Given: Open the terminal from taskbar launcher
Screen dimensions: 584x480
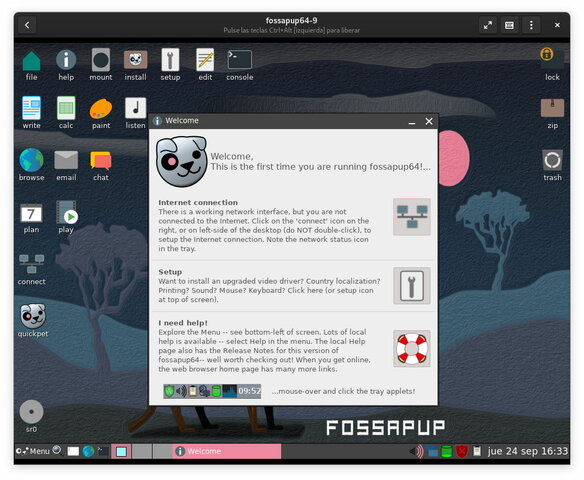Looking at the screenshot, I should 103,451.
